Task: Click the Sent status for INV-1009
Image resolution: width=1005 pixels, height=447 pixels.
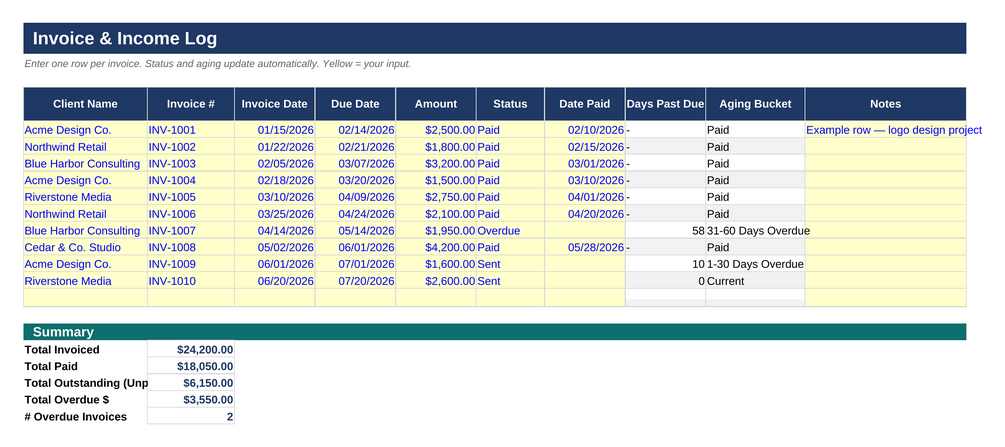Action: [x=510, y=264]
